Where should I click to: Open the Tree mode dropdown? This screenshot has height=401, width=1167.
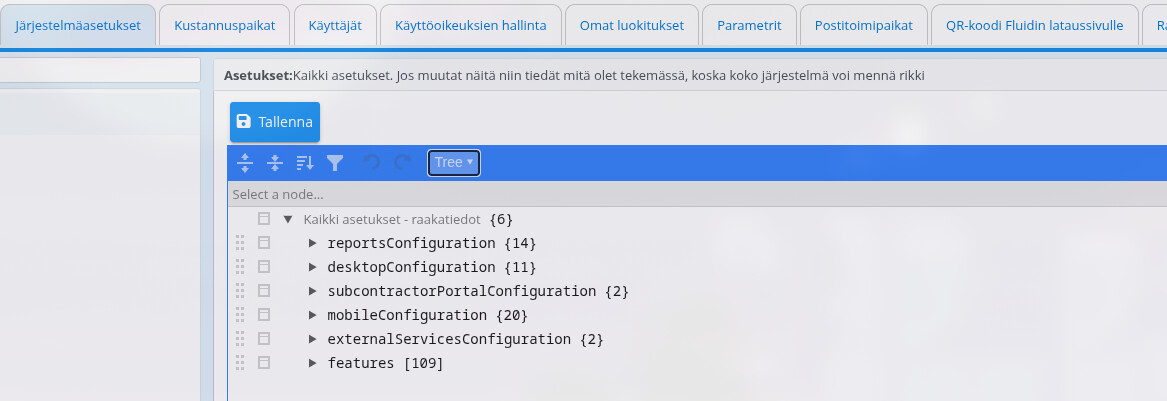tap(454, 162)
